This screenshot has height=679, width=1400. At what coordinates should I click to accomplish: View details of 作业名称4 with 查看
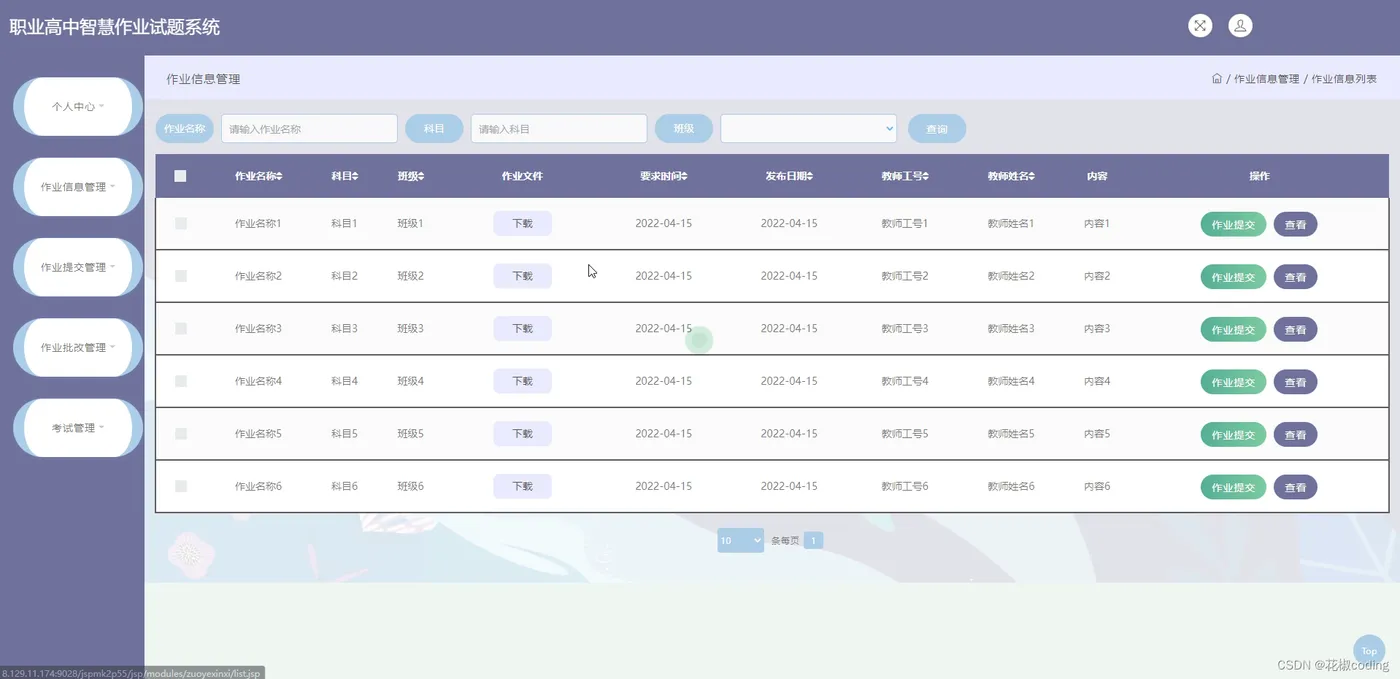point(1295,382)
